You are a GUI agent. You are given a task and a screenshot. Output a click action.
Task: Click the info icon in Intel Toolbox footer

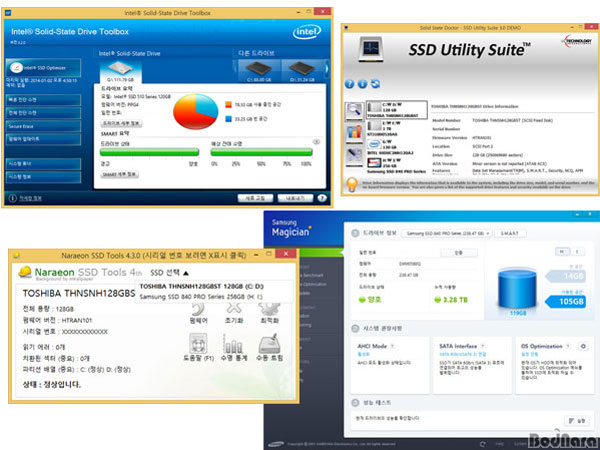click(13, 198)
